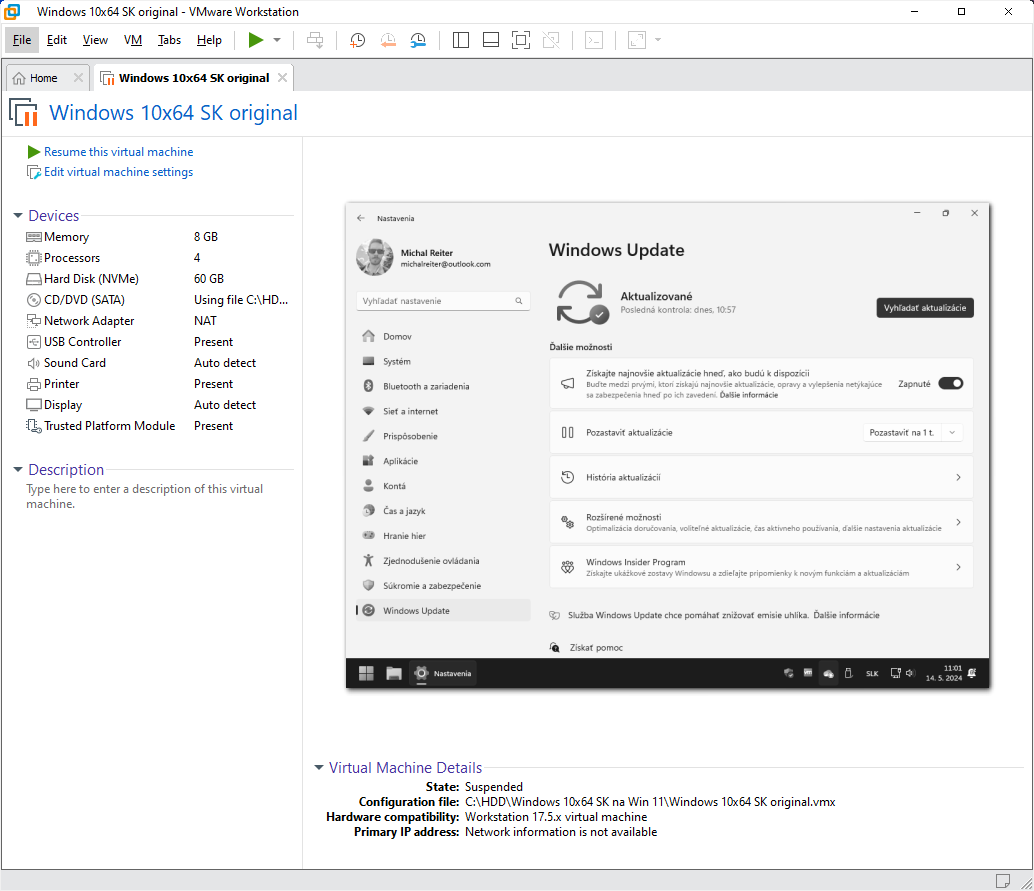Collapse the Virtual Machine Details section
Image resolution: width=1034 pixels, height=891 pixels.
point(319,768)
